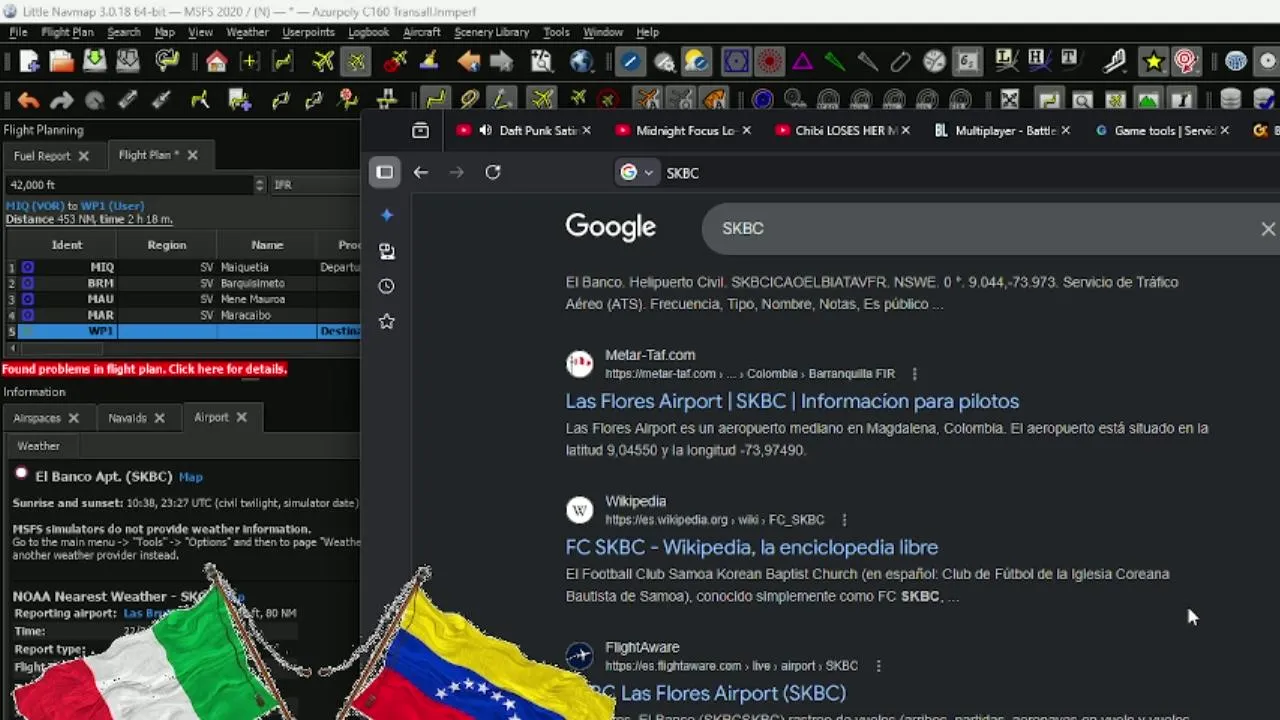Go to home position with the house icon

216,62
